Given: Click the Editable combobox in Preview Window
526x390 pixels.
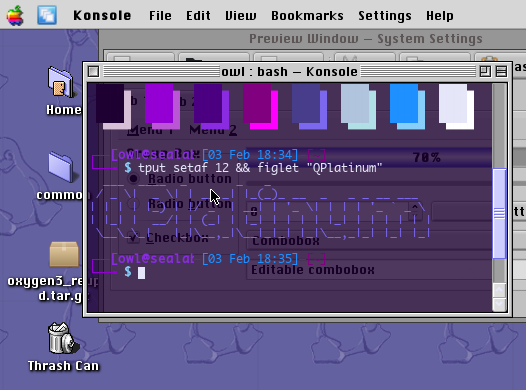Looking at the screenshot, I should point(369,270).
